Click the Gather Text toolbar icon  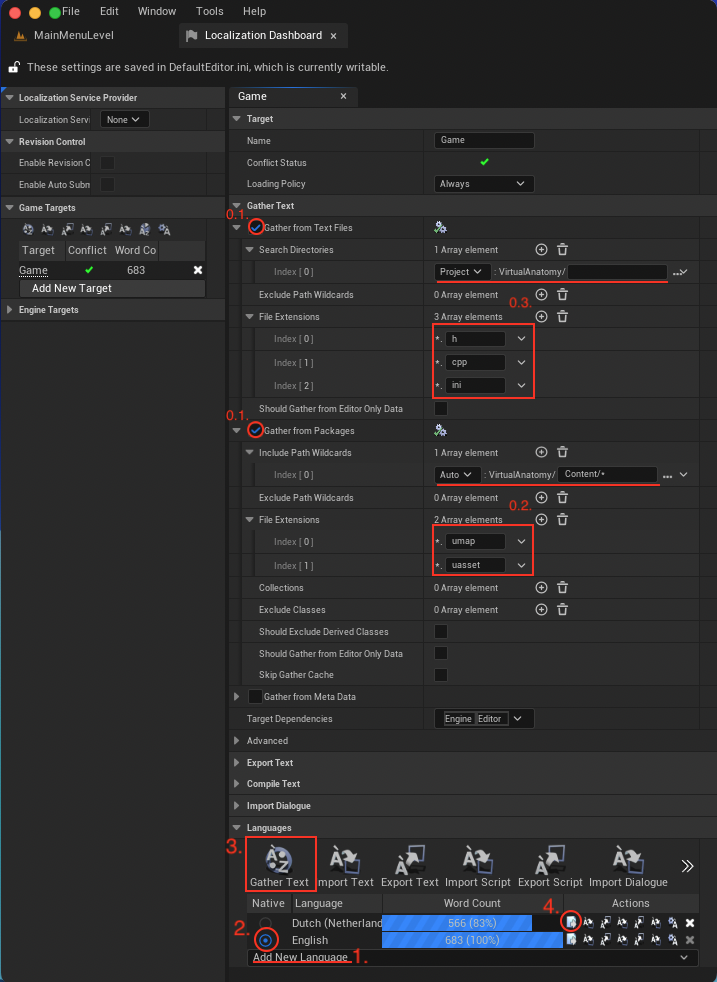[x=279, y=860]
